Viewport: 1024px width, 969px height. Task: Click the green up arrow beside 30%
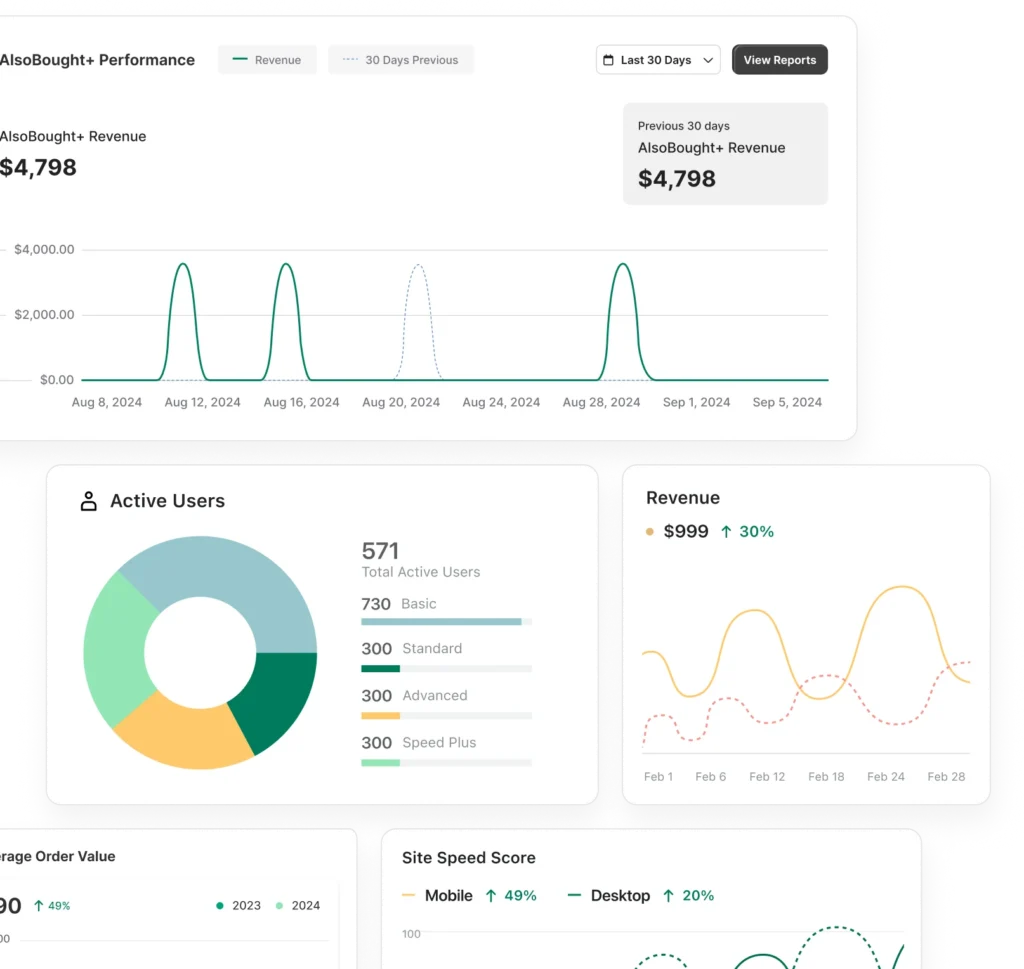[726, 532]
